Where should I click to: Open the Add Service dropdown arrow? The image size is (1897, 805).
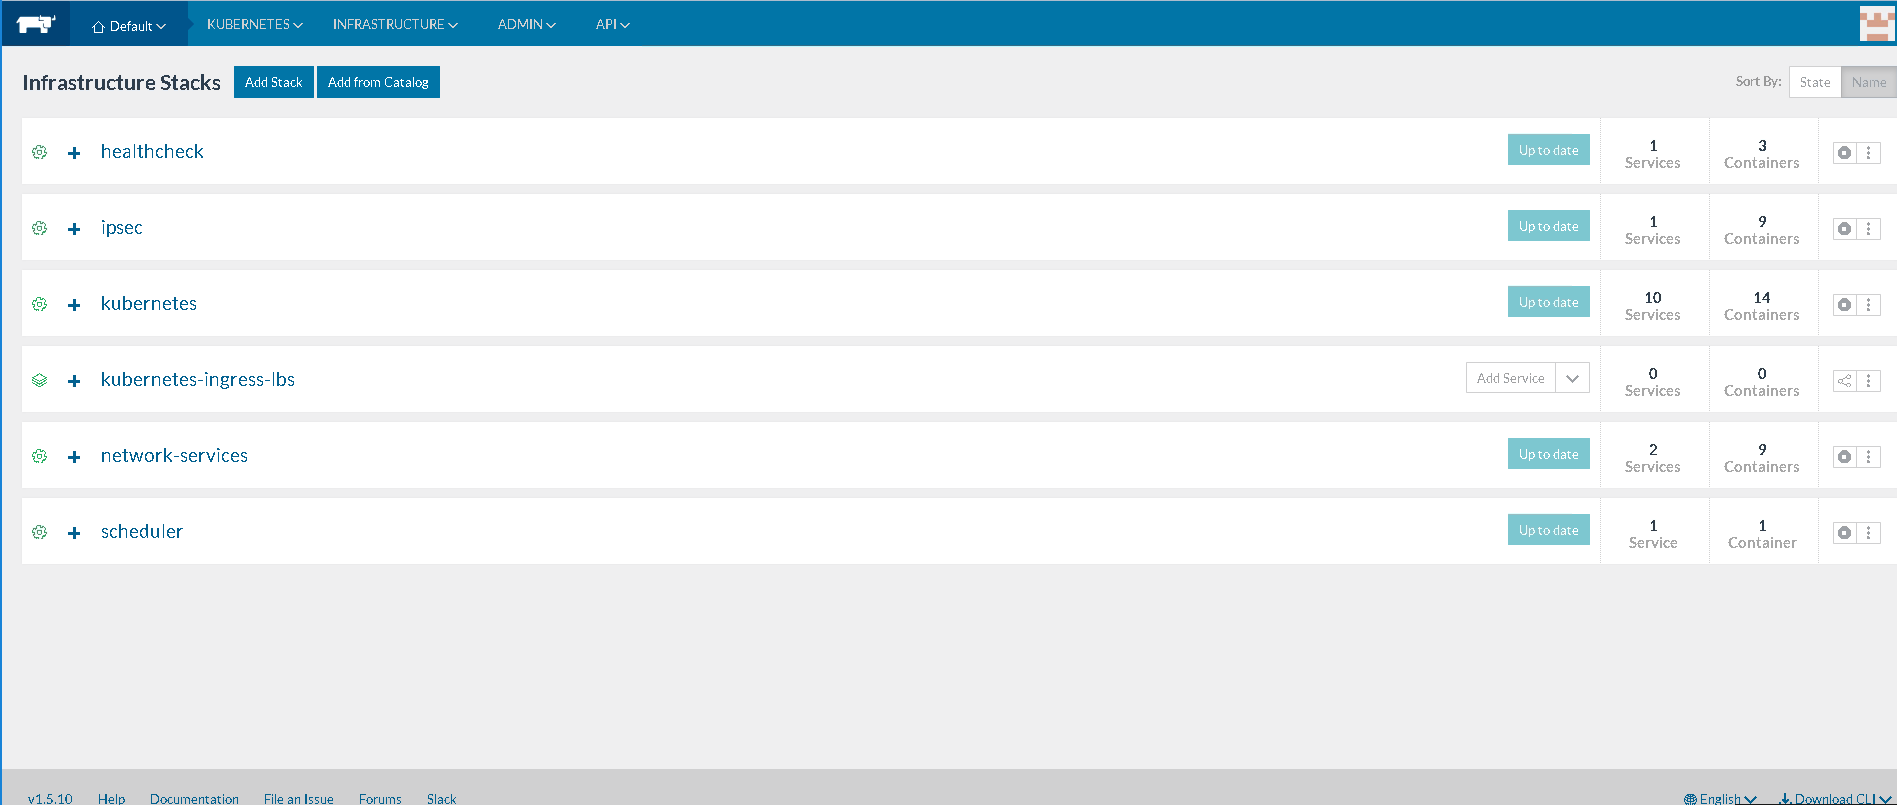pos(1573,378)
